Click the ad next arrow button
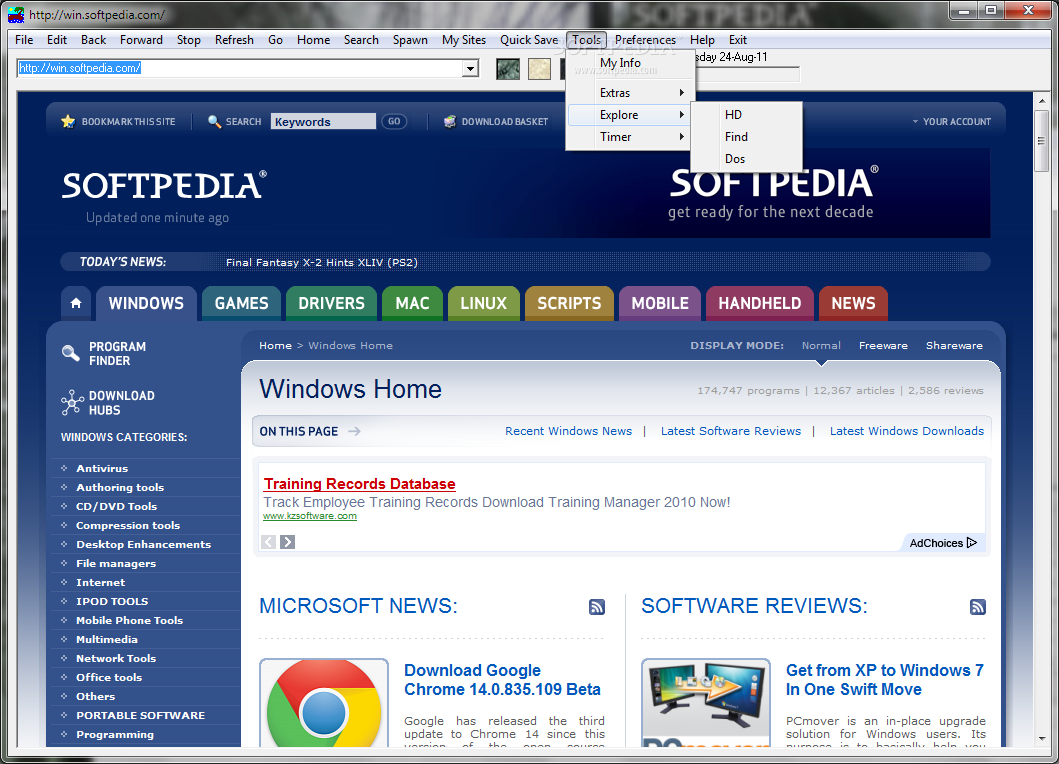1059x764 pixels. click(287, 542)
